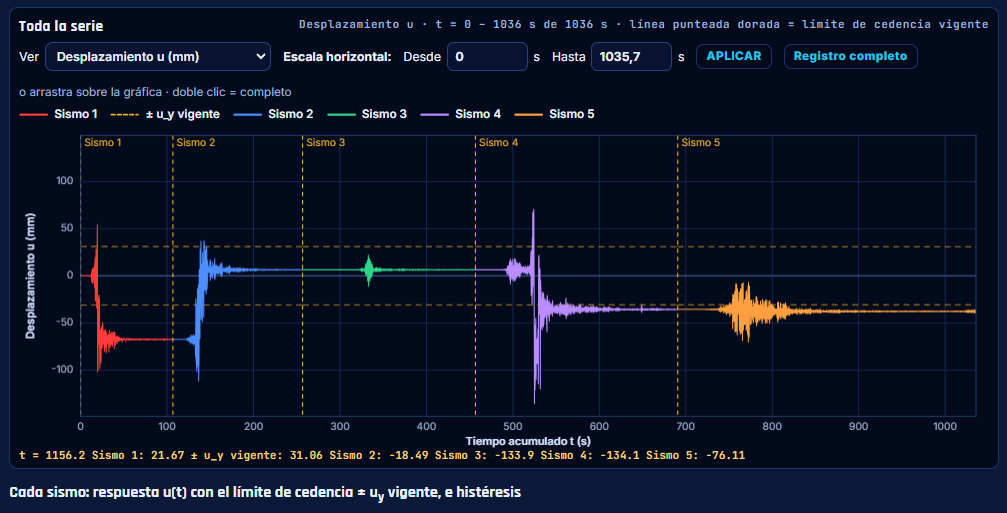Click the dashed gold u_y legend line
1007x513 pixels.
pyautogui.click(x=126, y=114)
